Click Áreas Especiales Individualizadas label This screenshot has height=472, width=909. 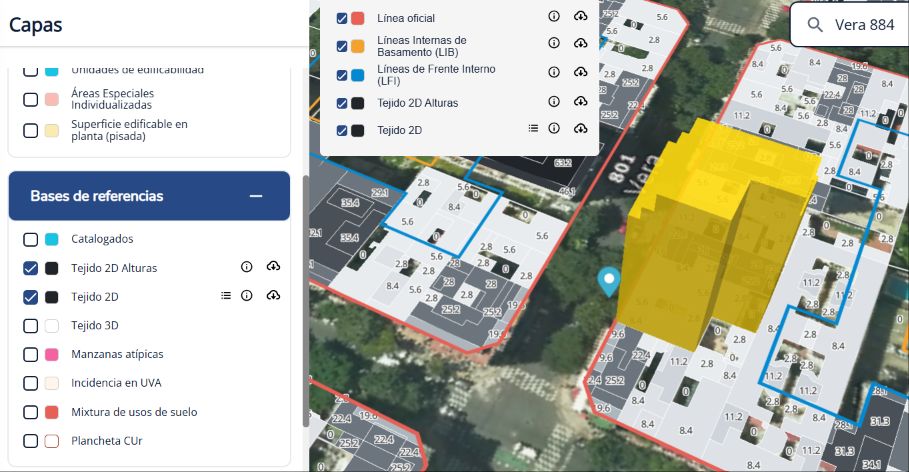point(112,99)
